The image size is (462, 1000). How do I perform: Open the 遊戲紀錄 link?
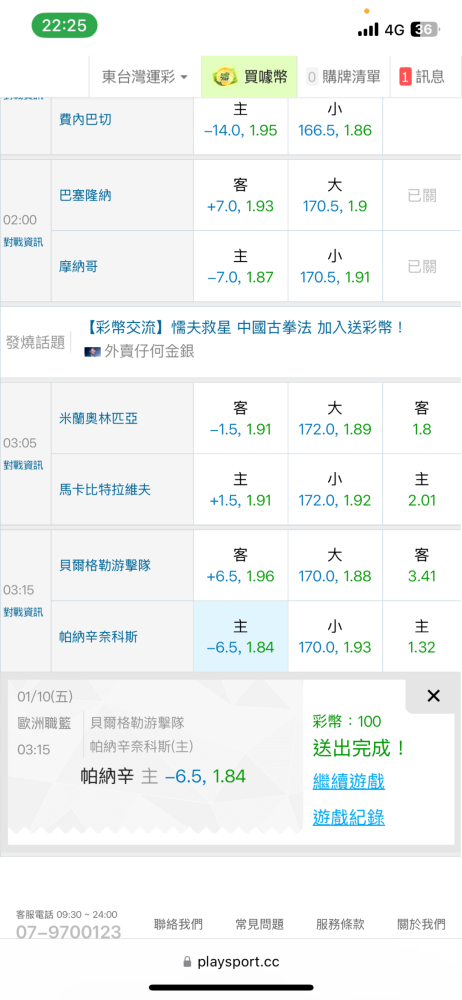point(348,817)
